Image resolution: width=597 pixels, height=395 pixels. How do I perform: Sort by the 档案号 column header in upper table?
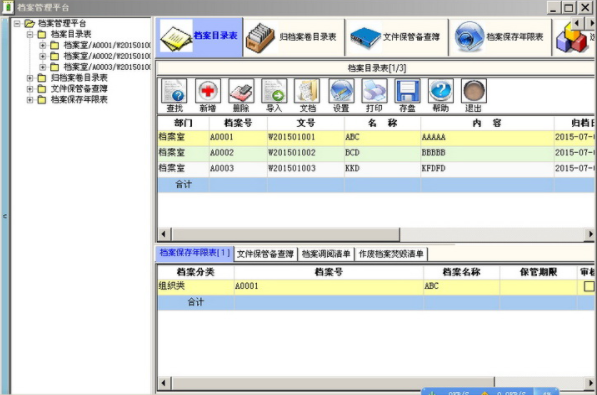238,123
